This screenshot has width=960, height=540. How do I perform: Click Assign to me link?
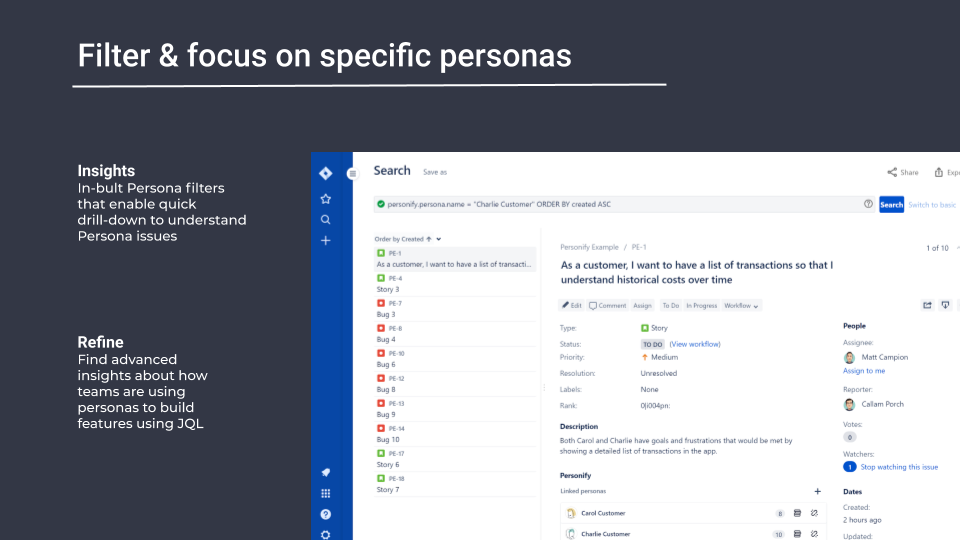pos(864,371)
